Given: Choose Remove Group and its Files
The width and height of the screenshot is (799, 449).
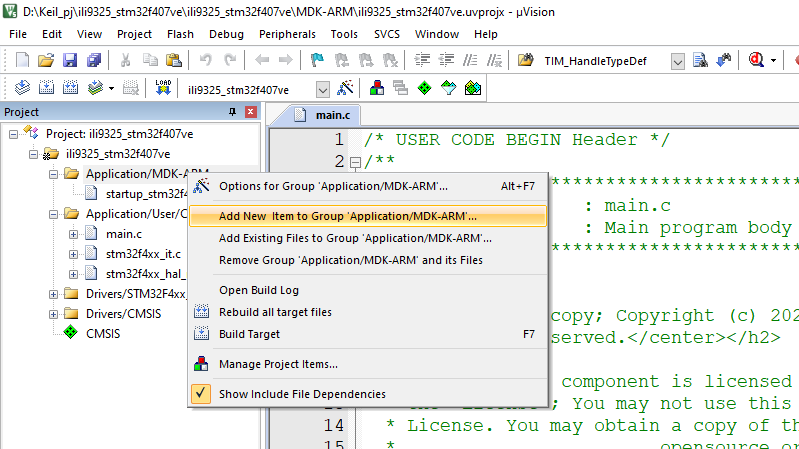Looking at the screenshot, I should click(x=367, y=260).
